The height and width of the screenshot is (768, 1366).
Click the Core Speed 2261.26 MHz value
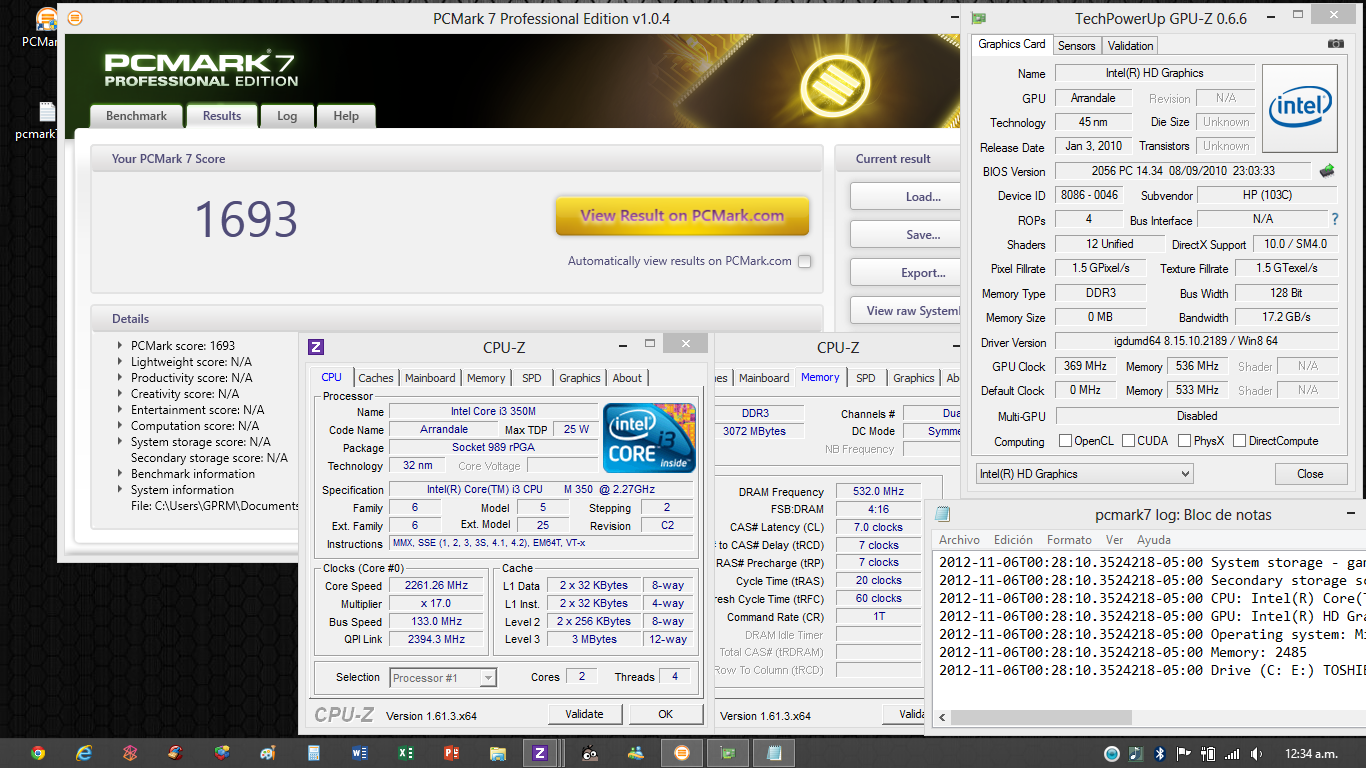[436, 586]
